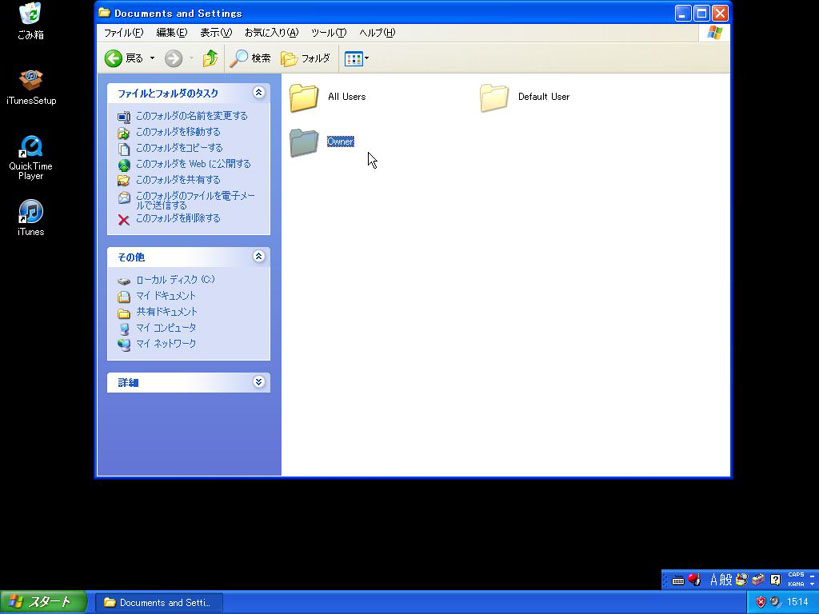819x614 pixels.
Task: Click the highlighted Owner folder name
Action: 341,141
